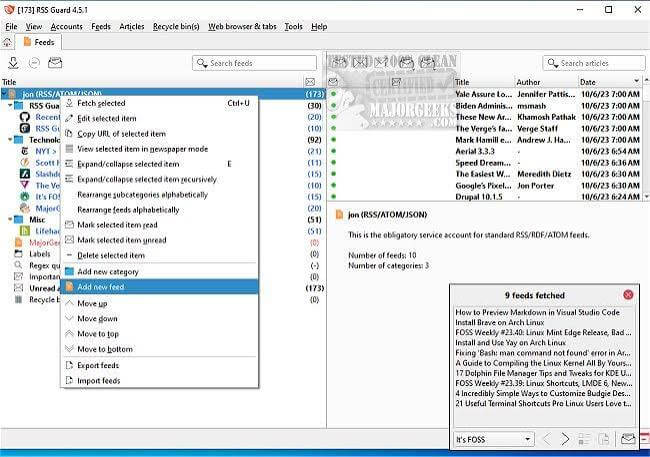
Task: Open the Tools menu
Action: pyautogui.click(x=293, y=27)
